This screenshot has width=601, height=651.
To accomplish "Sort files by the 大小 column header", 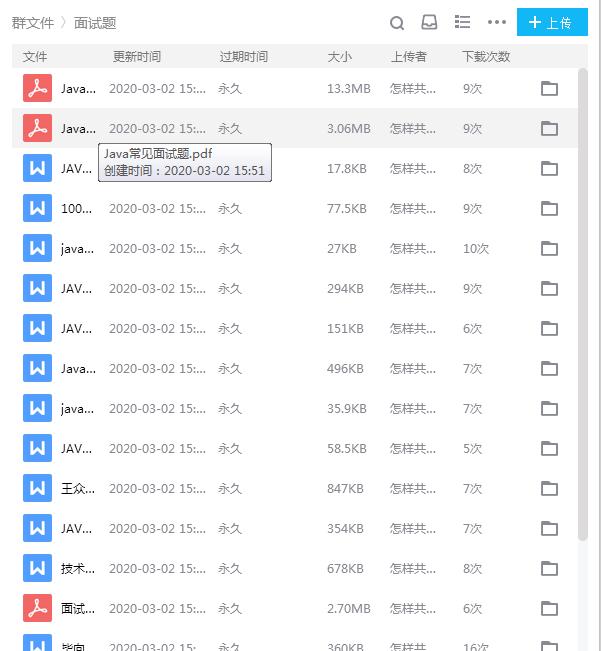I will [339, 57].
